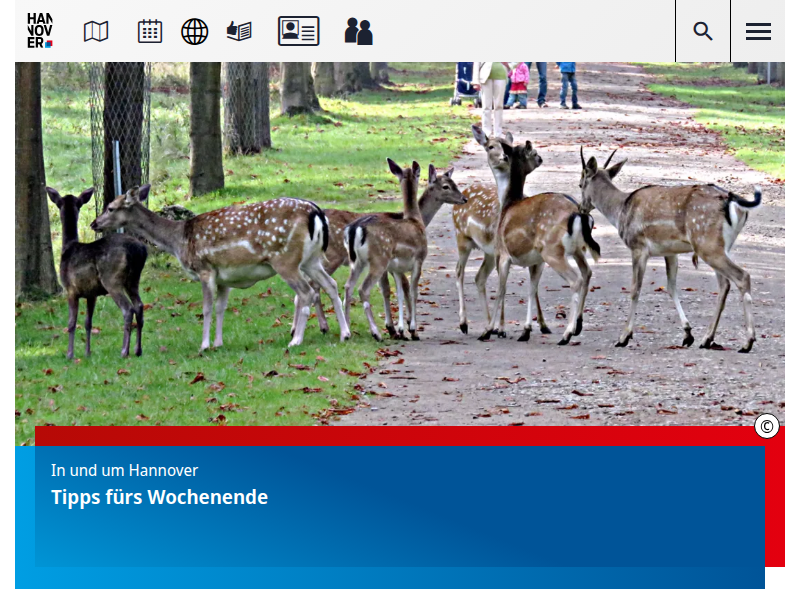Open the hamburger main menu
This screenshot has width=800, height=600.
point(758,31)
